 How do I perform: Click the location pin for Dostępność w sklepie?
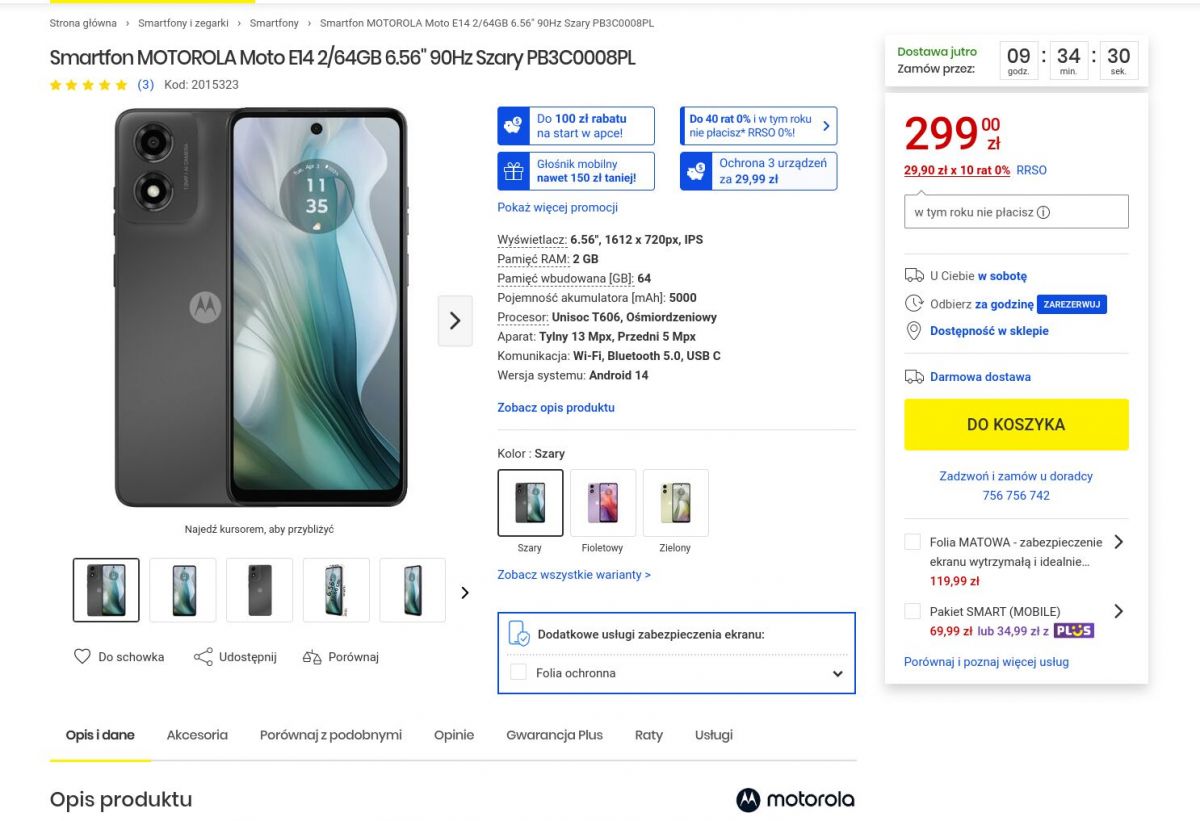click(x=913, y=331)
